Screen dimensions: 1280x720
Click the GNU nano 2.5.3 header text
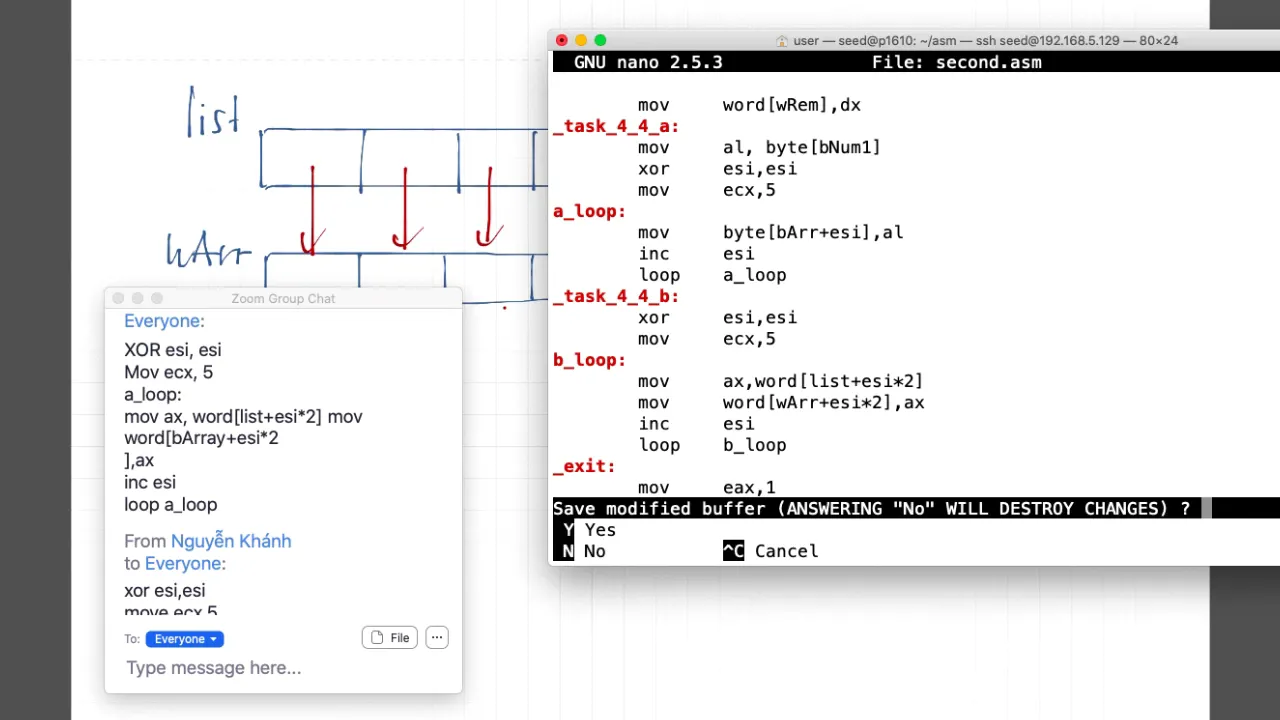[648, 62]
